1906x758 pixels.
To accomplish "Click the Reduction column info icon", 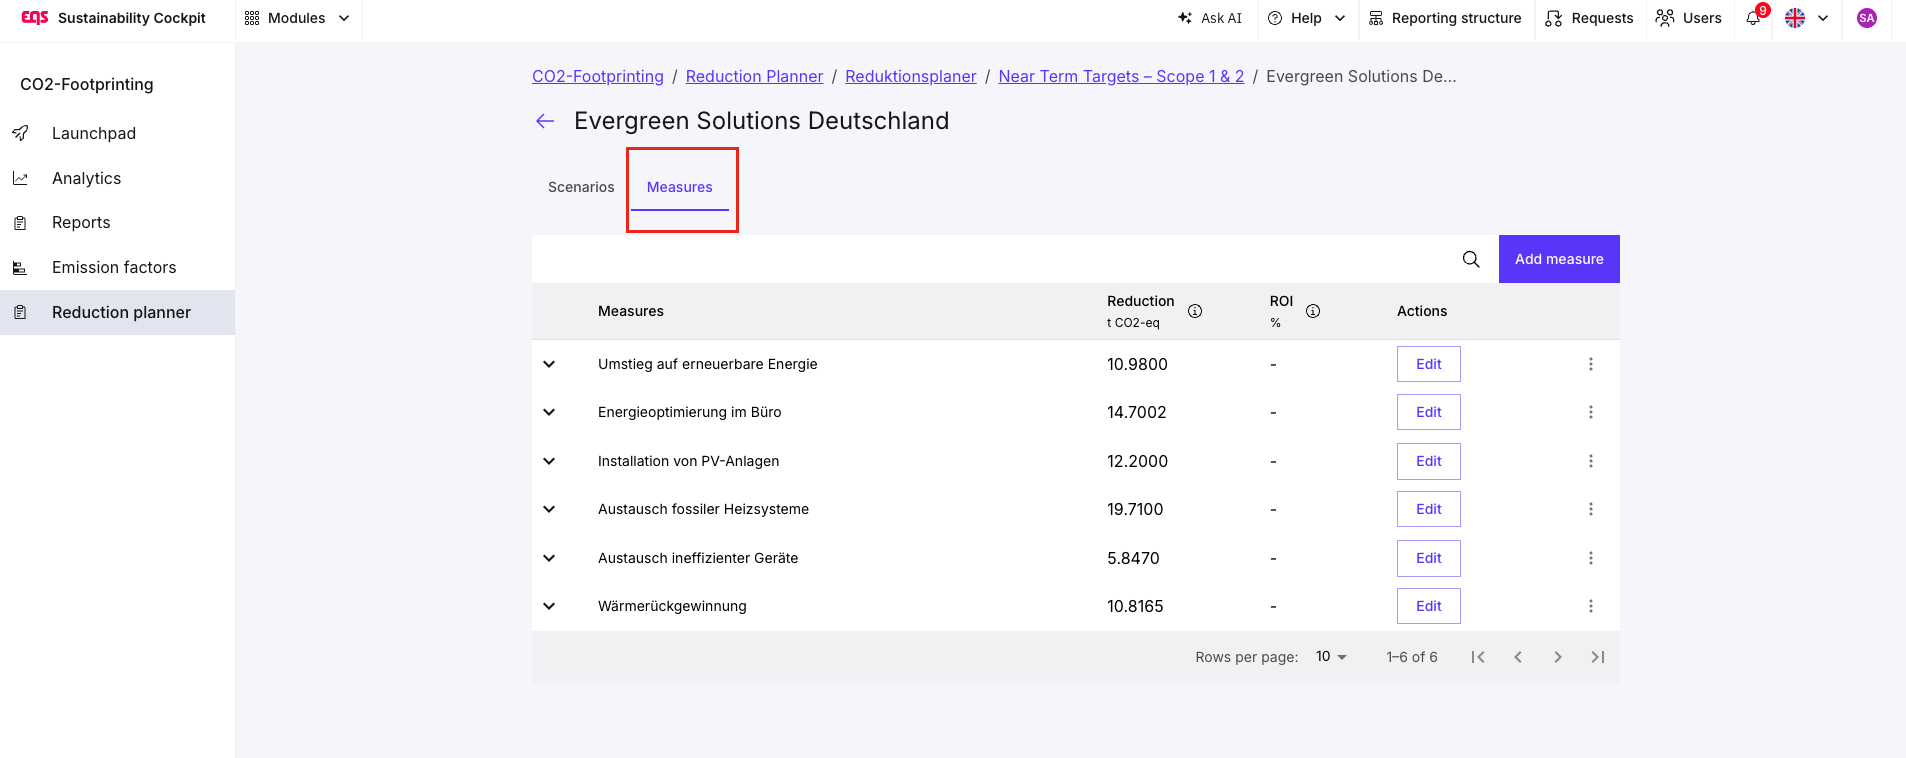I will (1195, 311).
